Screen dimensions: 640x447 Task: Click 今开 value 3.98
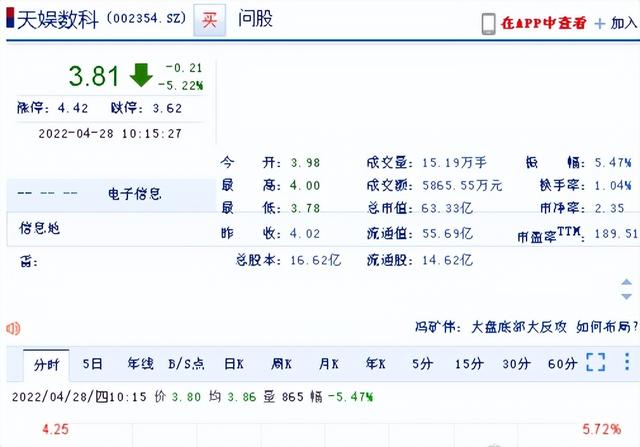pos(305,163)
